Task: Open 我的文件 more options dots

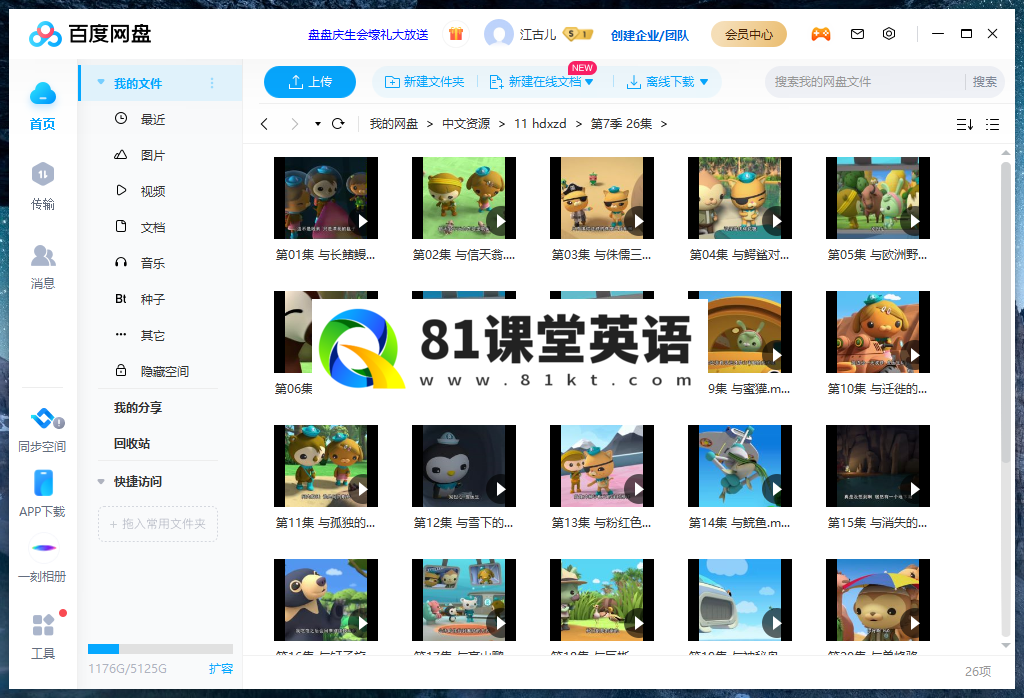Action: point(212,83)
